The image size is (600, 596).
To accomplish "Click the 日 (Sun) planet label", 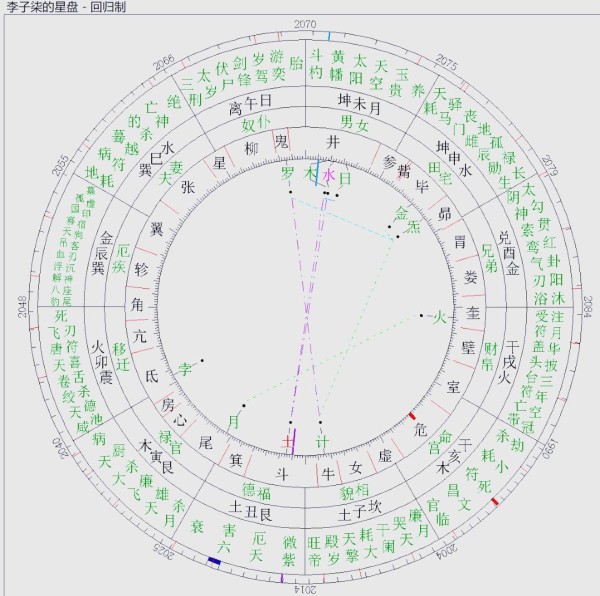I will click(x=345, y=179).
